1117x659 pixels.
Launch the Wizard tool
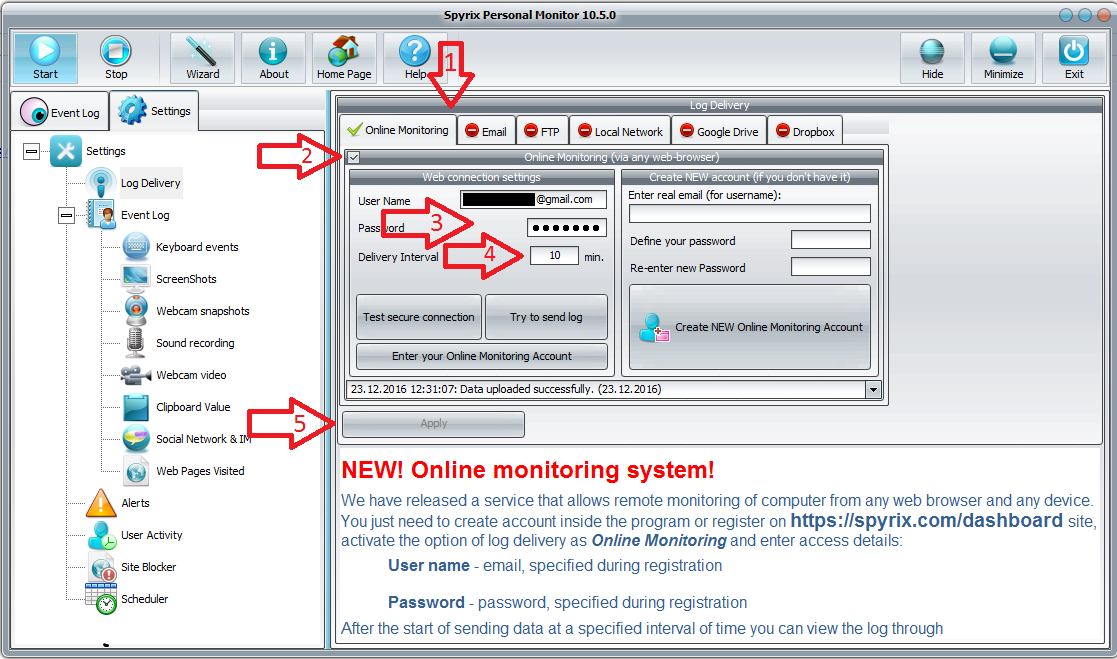click(202, 58)
